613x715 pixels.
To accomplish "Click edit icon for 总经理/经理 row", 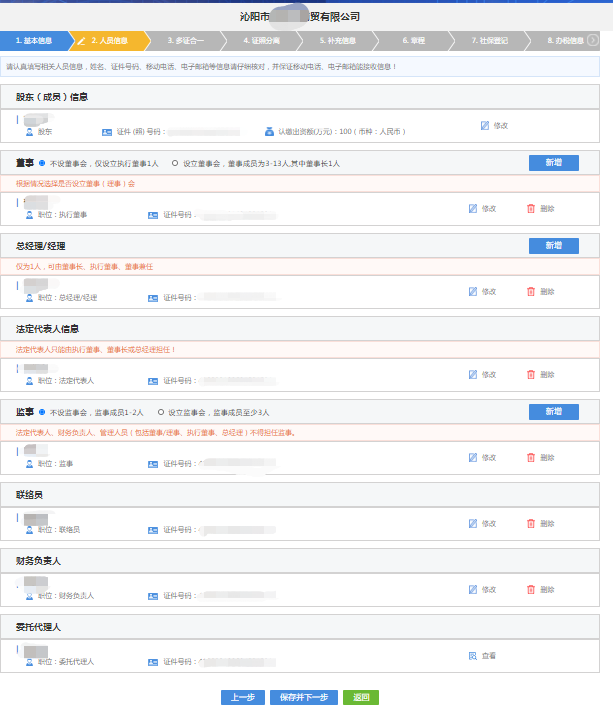I will pos(473,291).
